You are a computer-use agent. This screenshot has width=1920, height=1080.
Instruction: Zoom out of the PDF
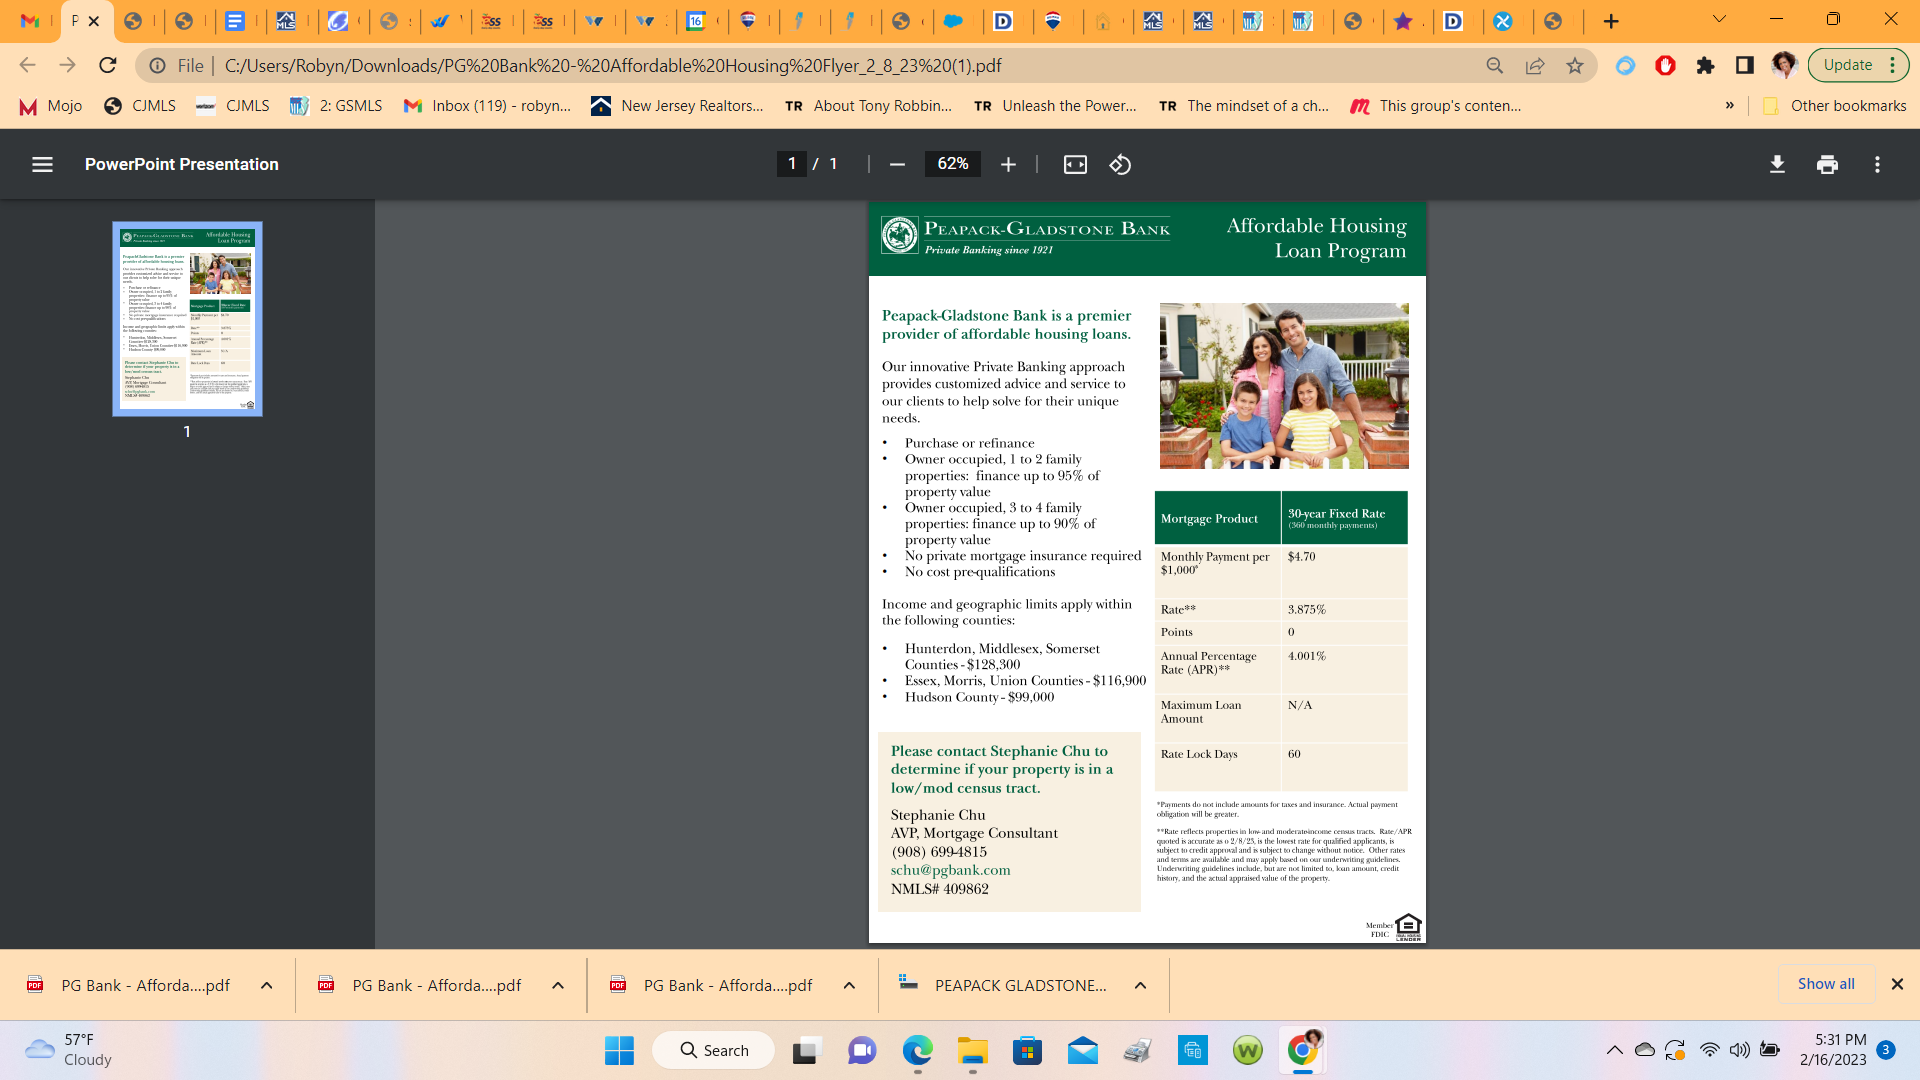[897, 164]
